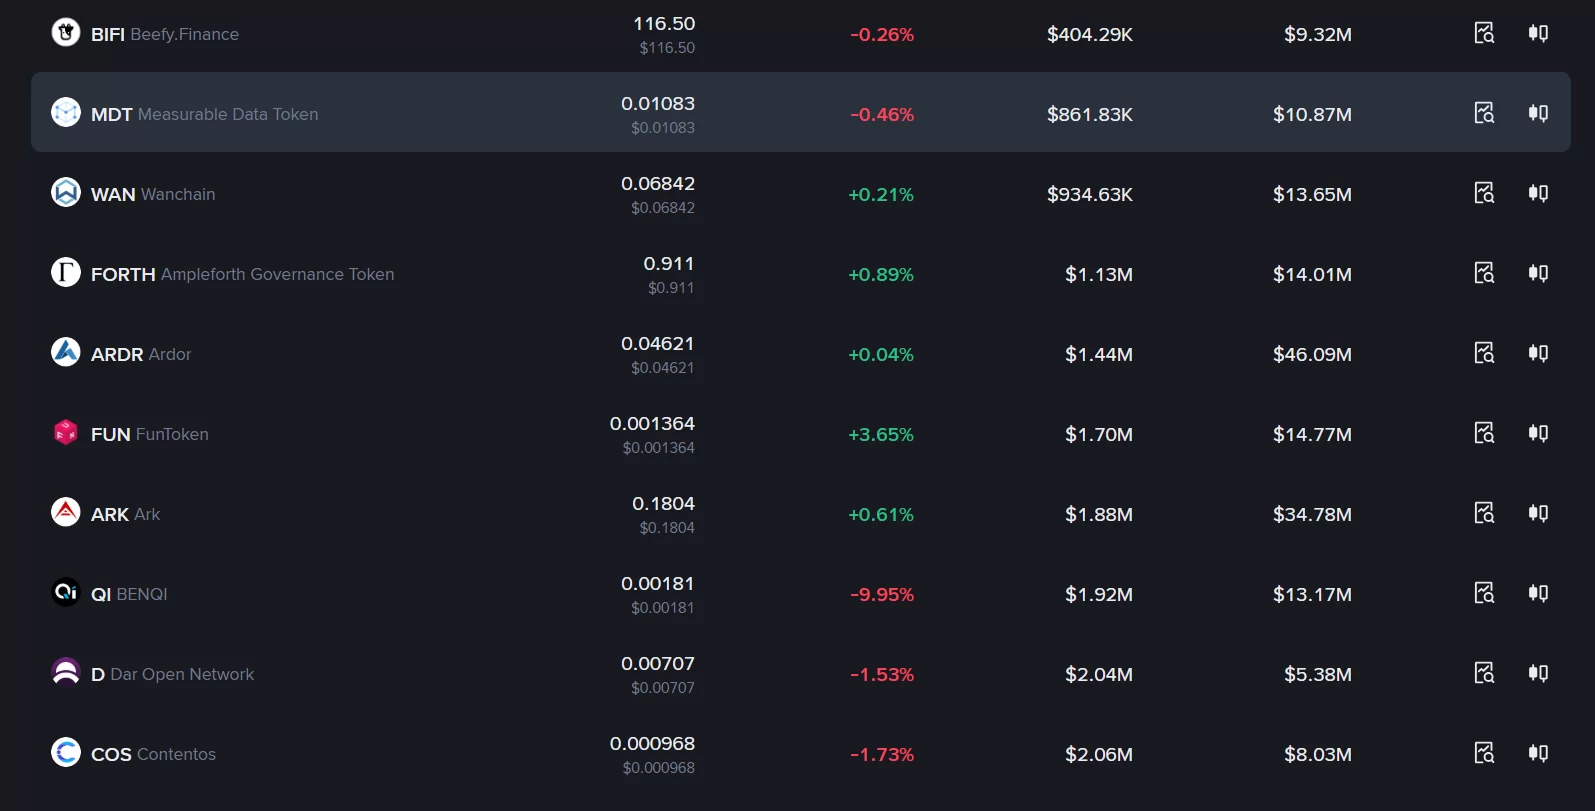Screen dimensions: 1595x811
Task: Open details icon for Dar Open Network
Action: 1484,673
